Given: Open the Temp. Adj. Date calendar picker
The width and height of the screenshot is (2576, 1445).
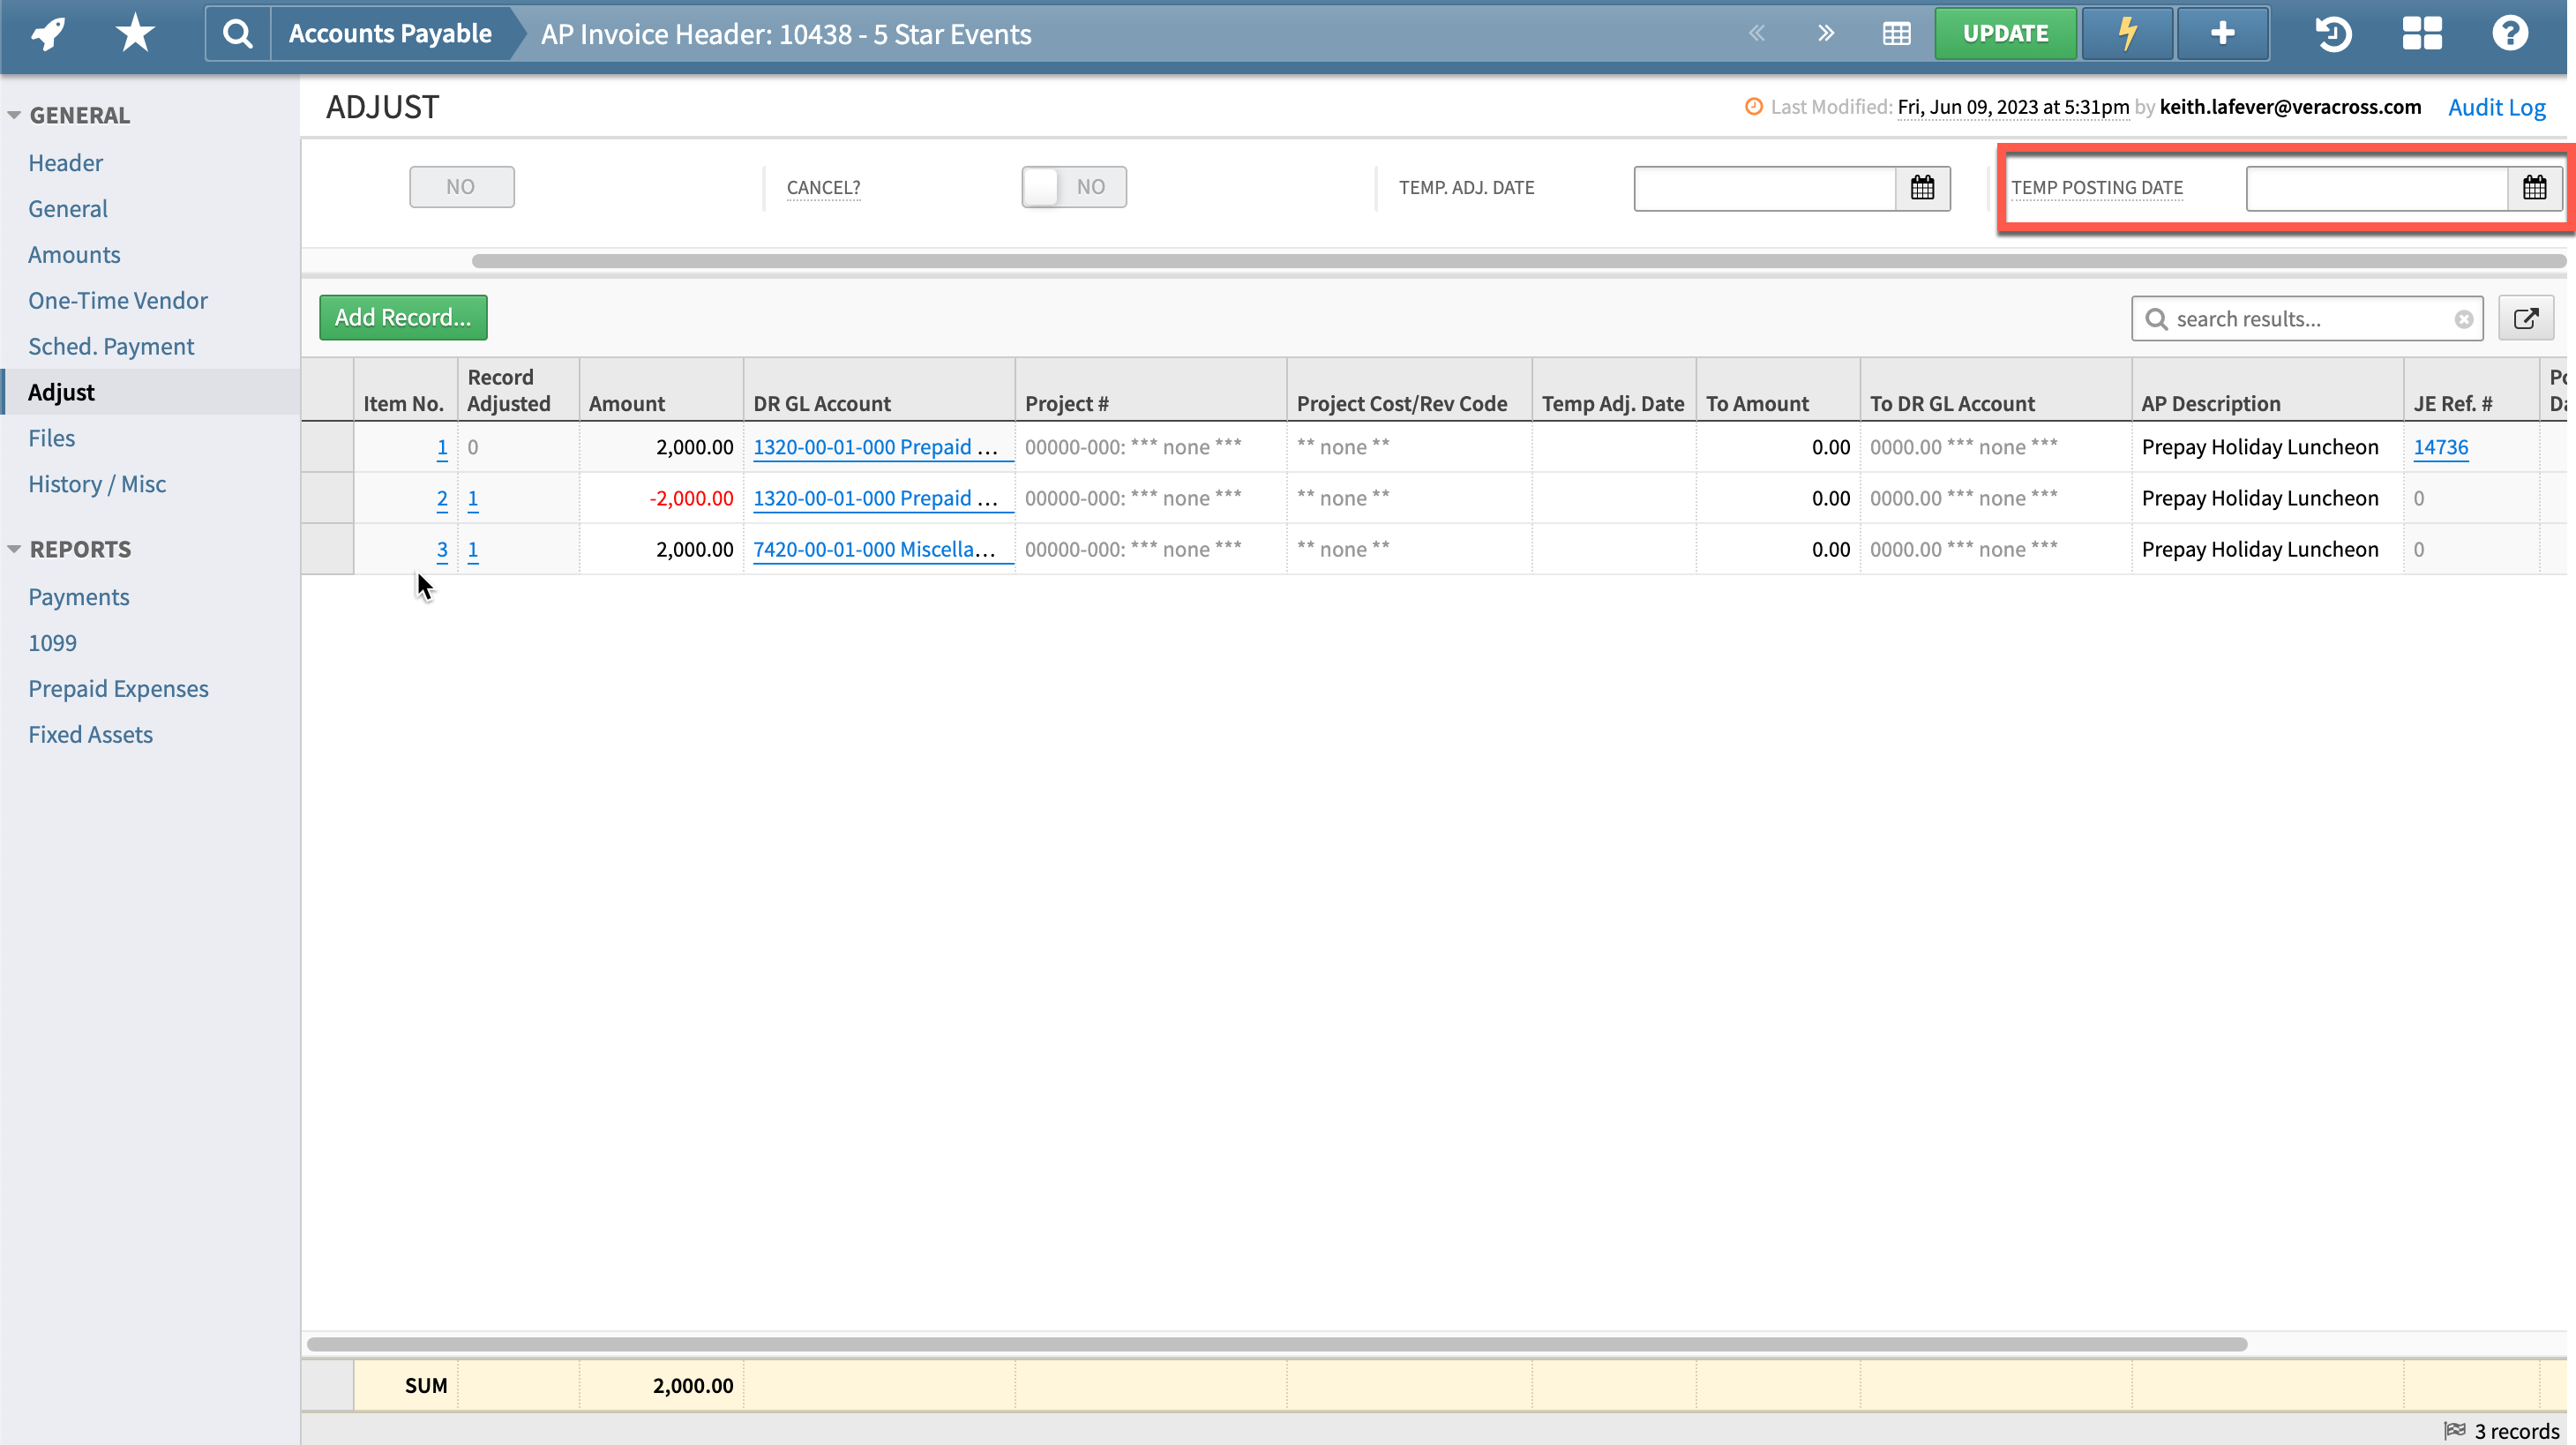Looking at the screenshot, I should [x=1923, y=187].
